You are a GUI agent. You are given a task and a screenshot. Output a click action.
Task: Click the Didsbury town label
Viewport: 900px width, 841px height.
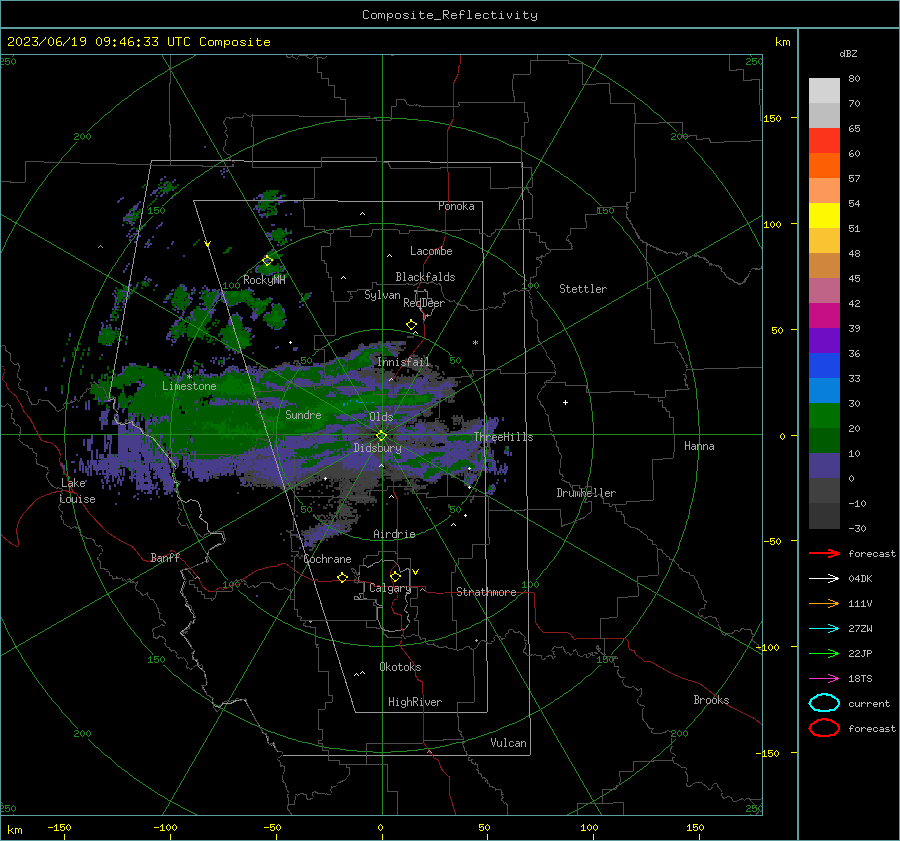(x=377, y=448)
